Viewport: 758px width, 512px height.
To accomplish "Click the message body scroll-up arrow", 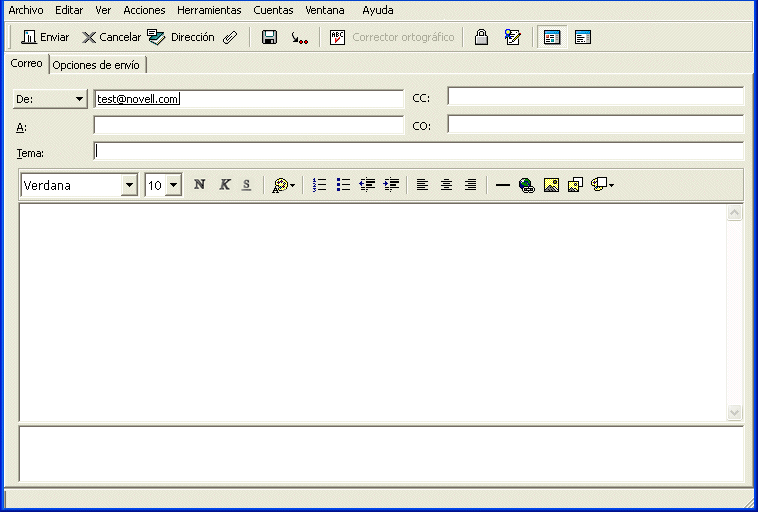I will pyautogui.click(x=734, y=213).
